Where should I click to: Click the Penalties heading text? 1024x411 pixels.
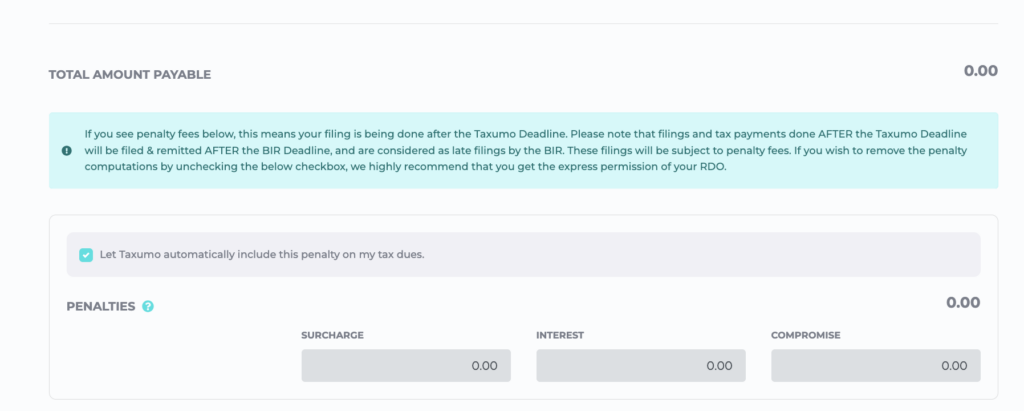[100, 306]
